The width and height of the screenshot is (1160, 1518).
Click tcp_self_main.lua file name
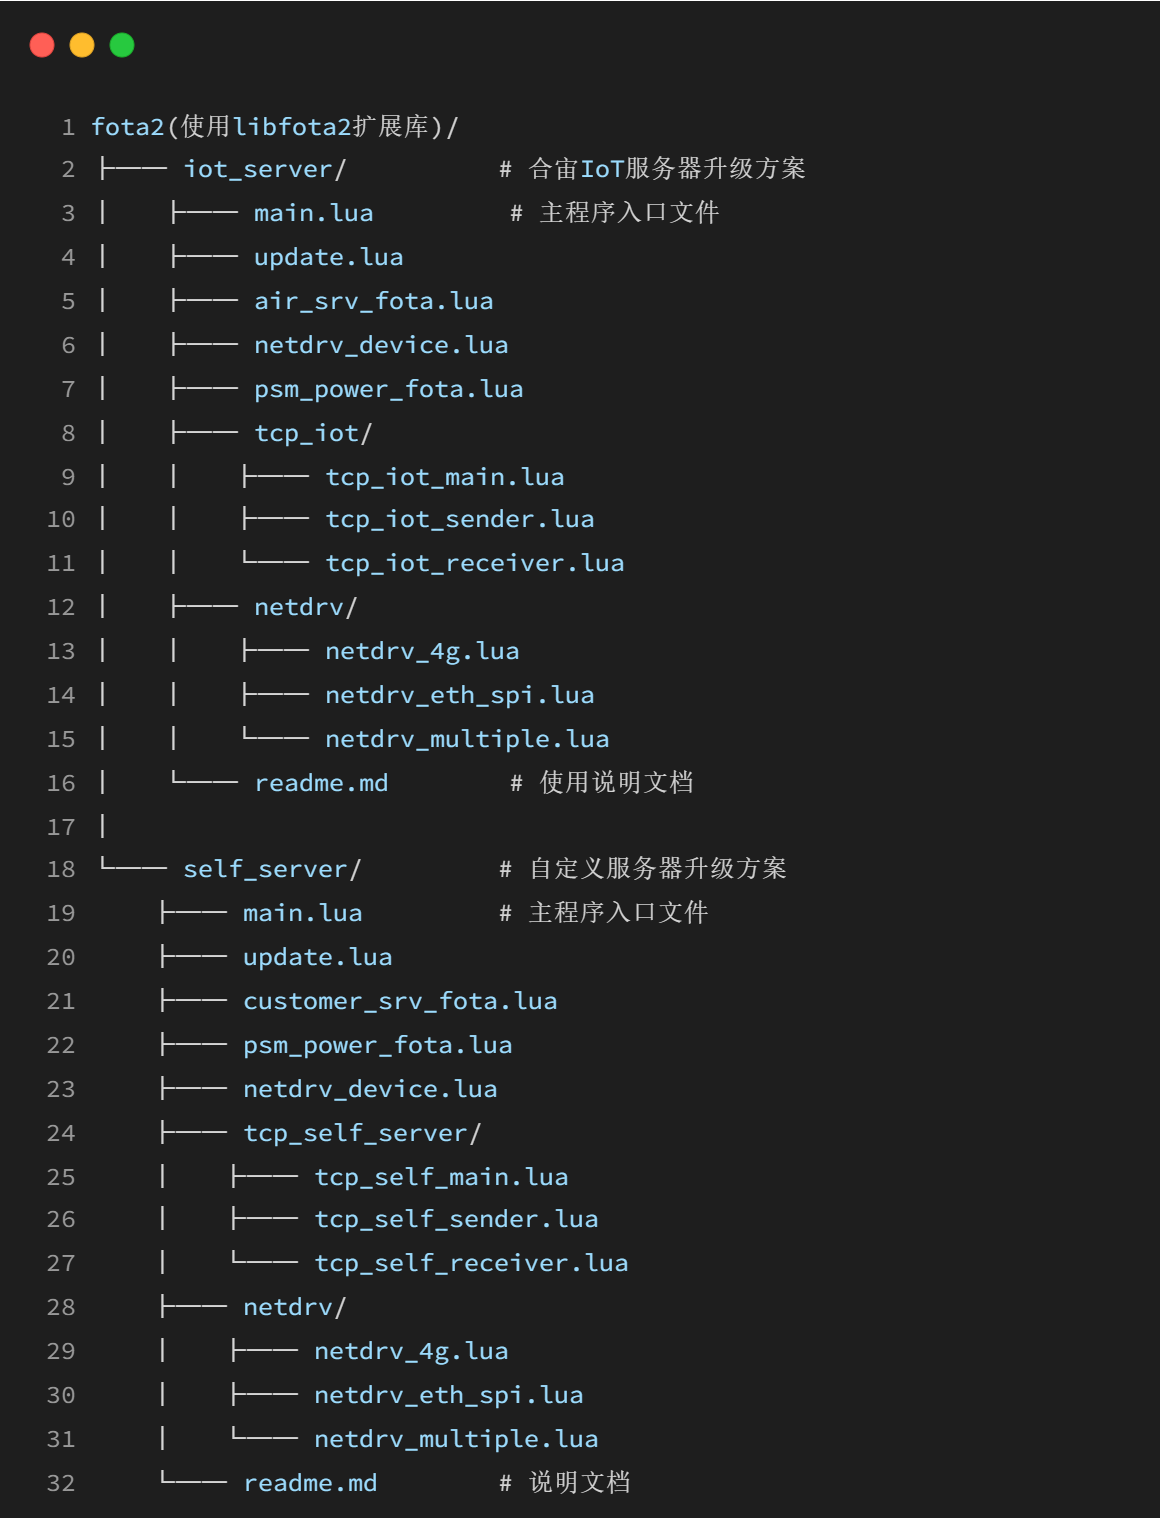(x=441, y=1177)
